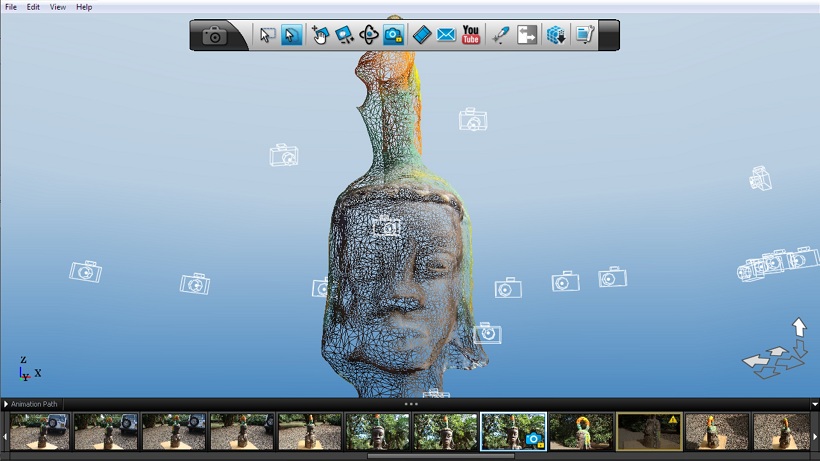The width and height of the screenshot is (820, 461).
Task: Click the Create New Capture camera button
Action: pos(214,36)
